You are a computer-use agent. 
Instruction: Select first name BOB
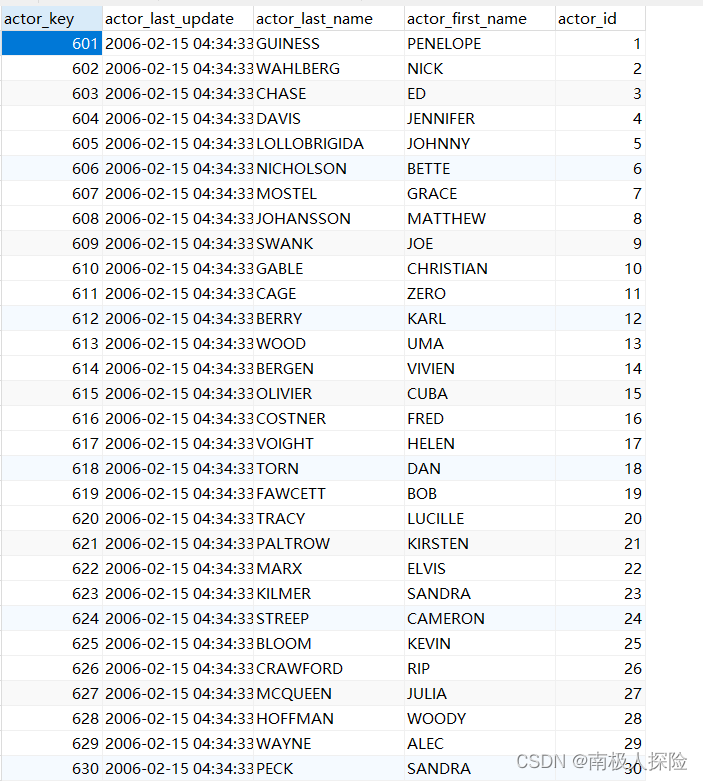[422, 493]
